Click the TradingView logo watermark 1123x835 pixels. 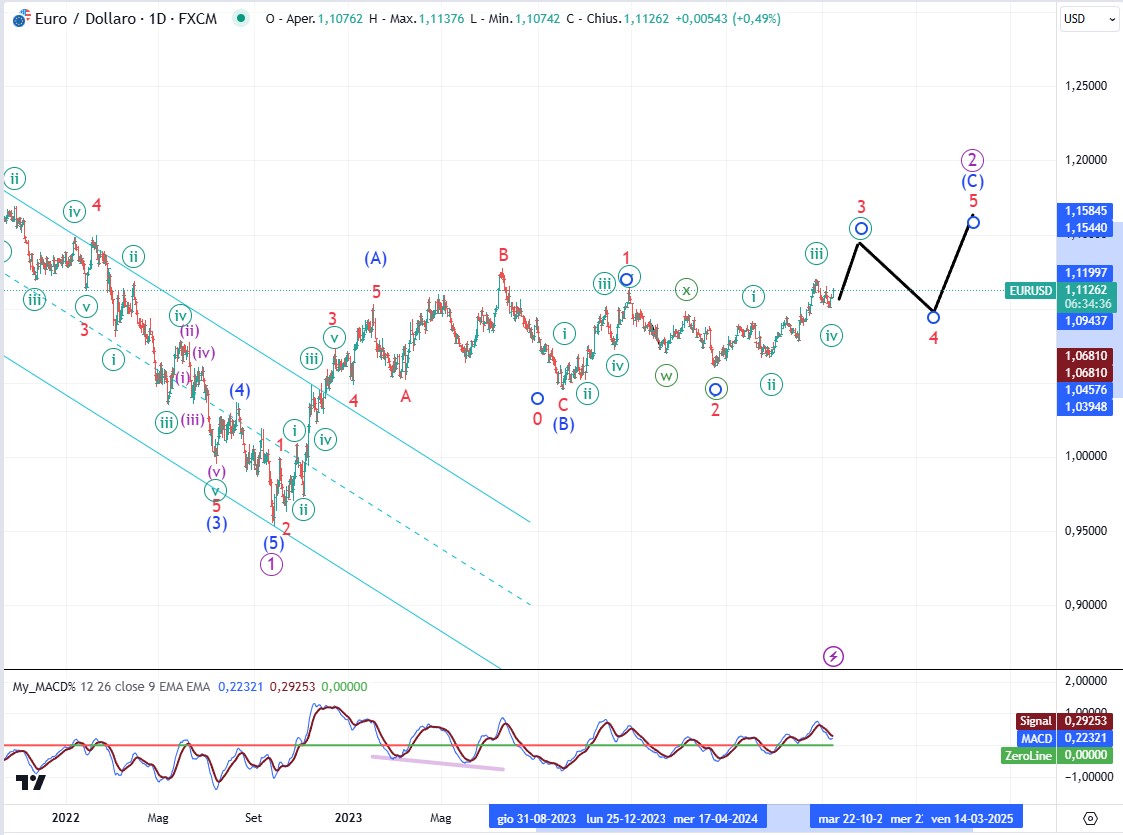pyautogui.click(x=31, y=782)
